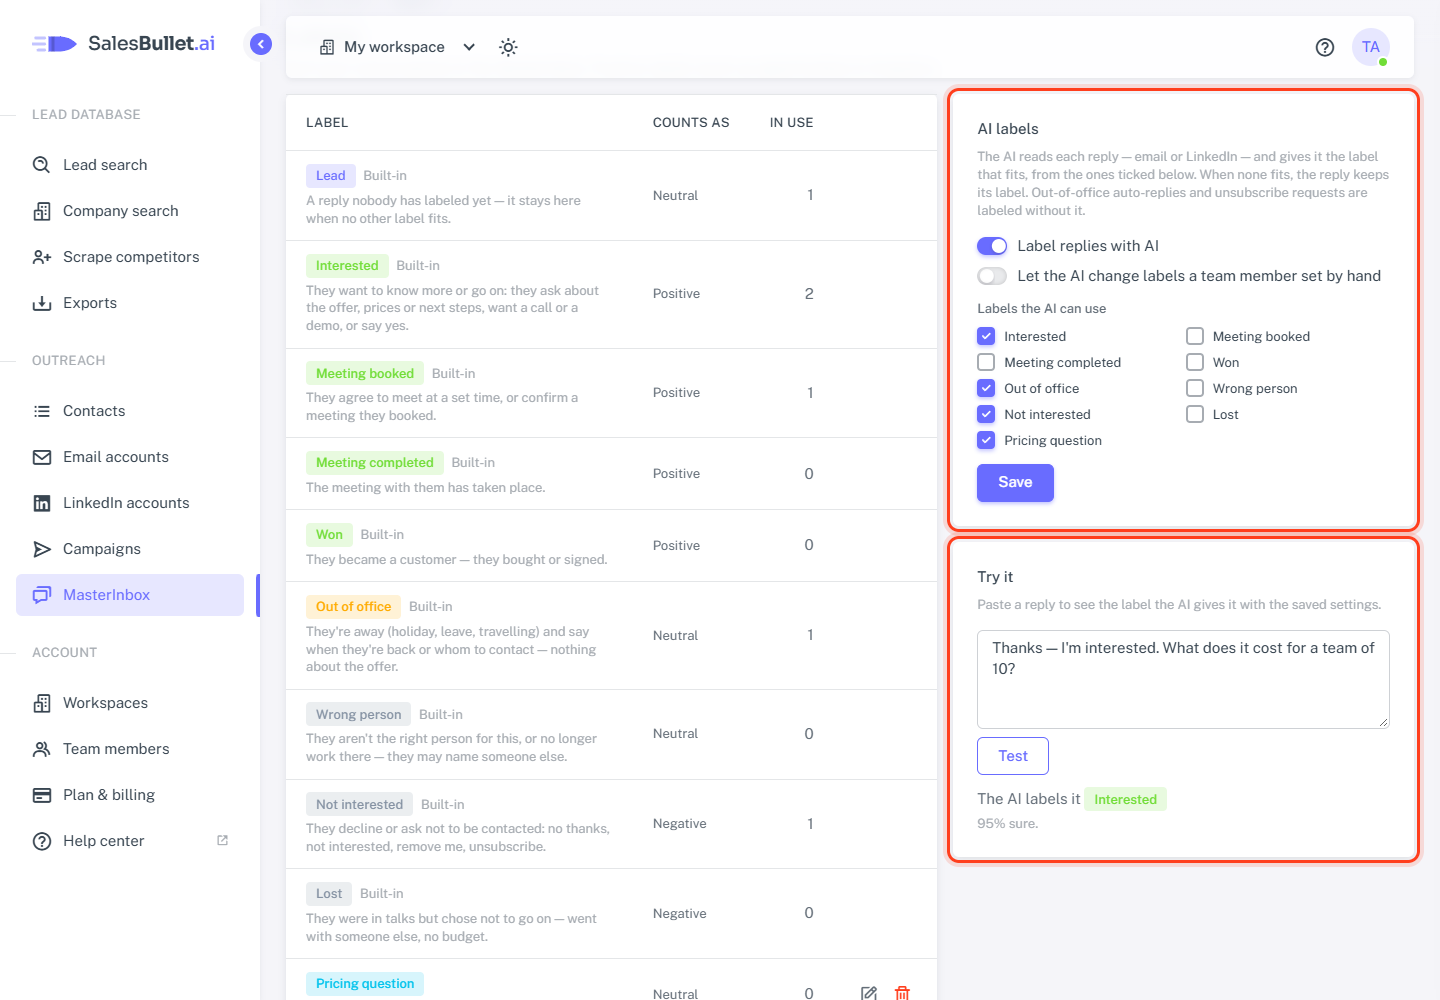Click the Workspaces building icon
This screenshot has height=1000, width=1440.
click(42, 703)
